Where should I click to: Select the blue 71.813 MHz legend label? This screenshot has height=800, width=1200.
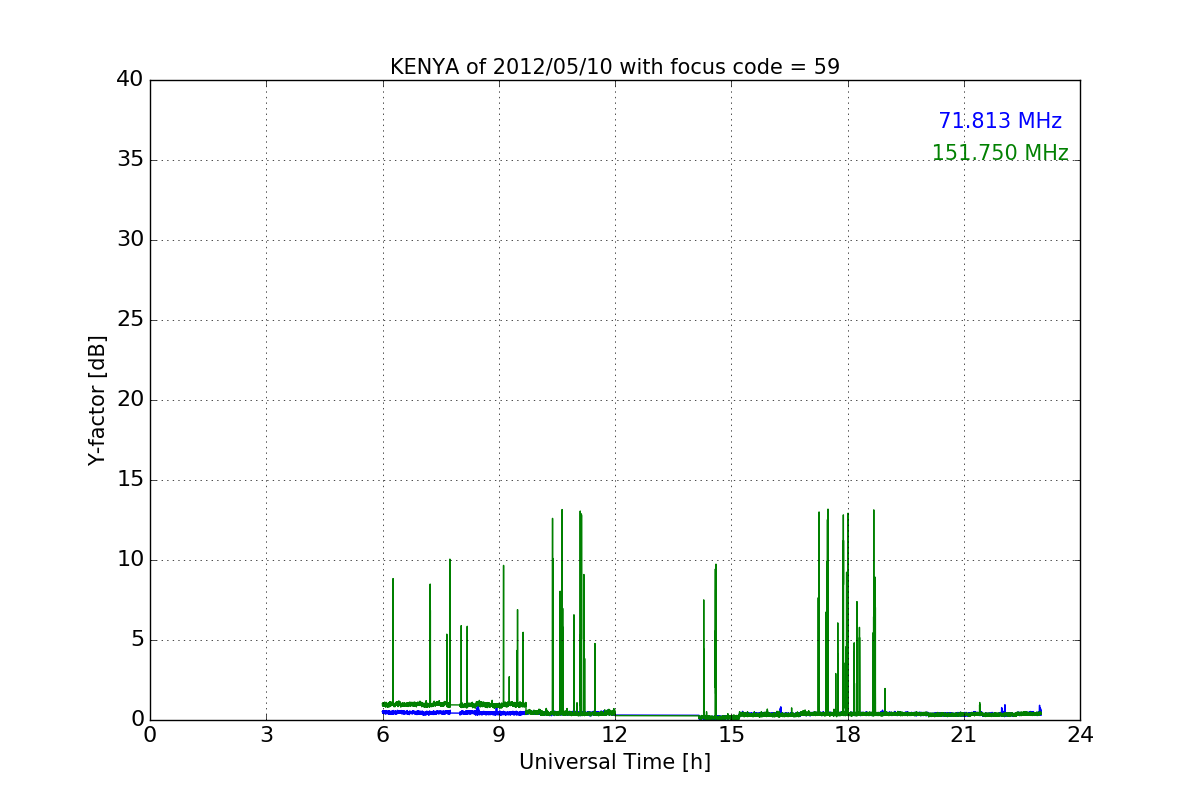pos(1000,121)
